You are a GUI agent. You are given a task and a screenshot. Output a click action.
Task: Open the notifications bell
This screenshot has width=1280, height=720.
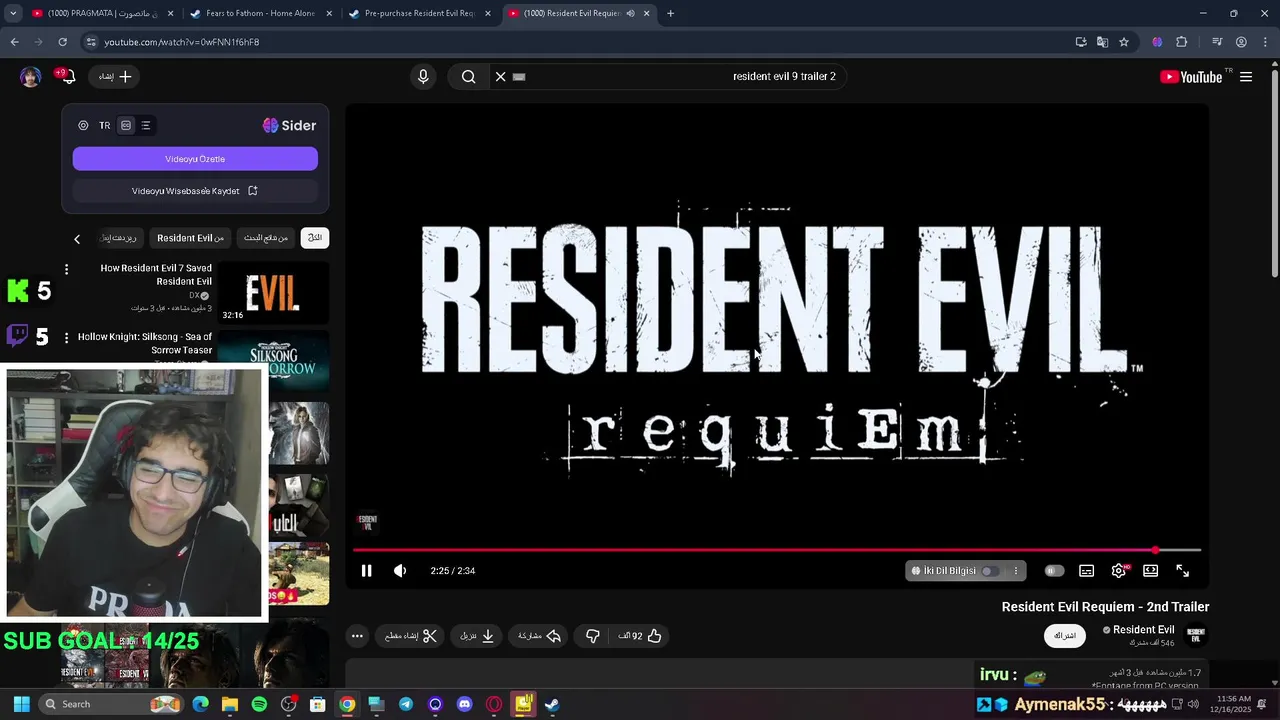pyautogui.click(x=68, y=77)
